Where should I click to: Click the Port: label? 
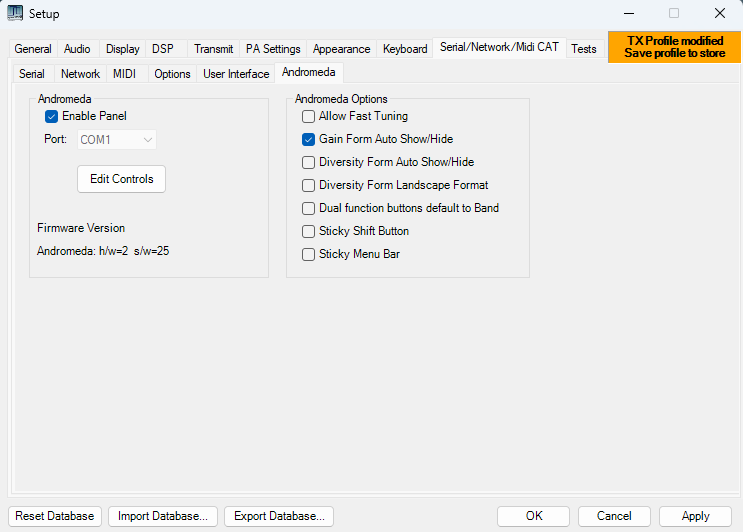coord(55,139)
